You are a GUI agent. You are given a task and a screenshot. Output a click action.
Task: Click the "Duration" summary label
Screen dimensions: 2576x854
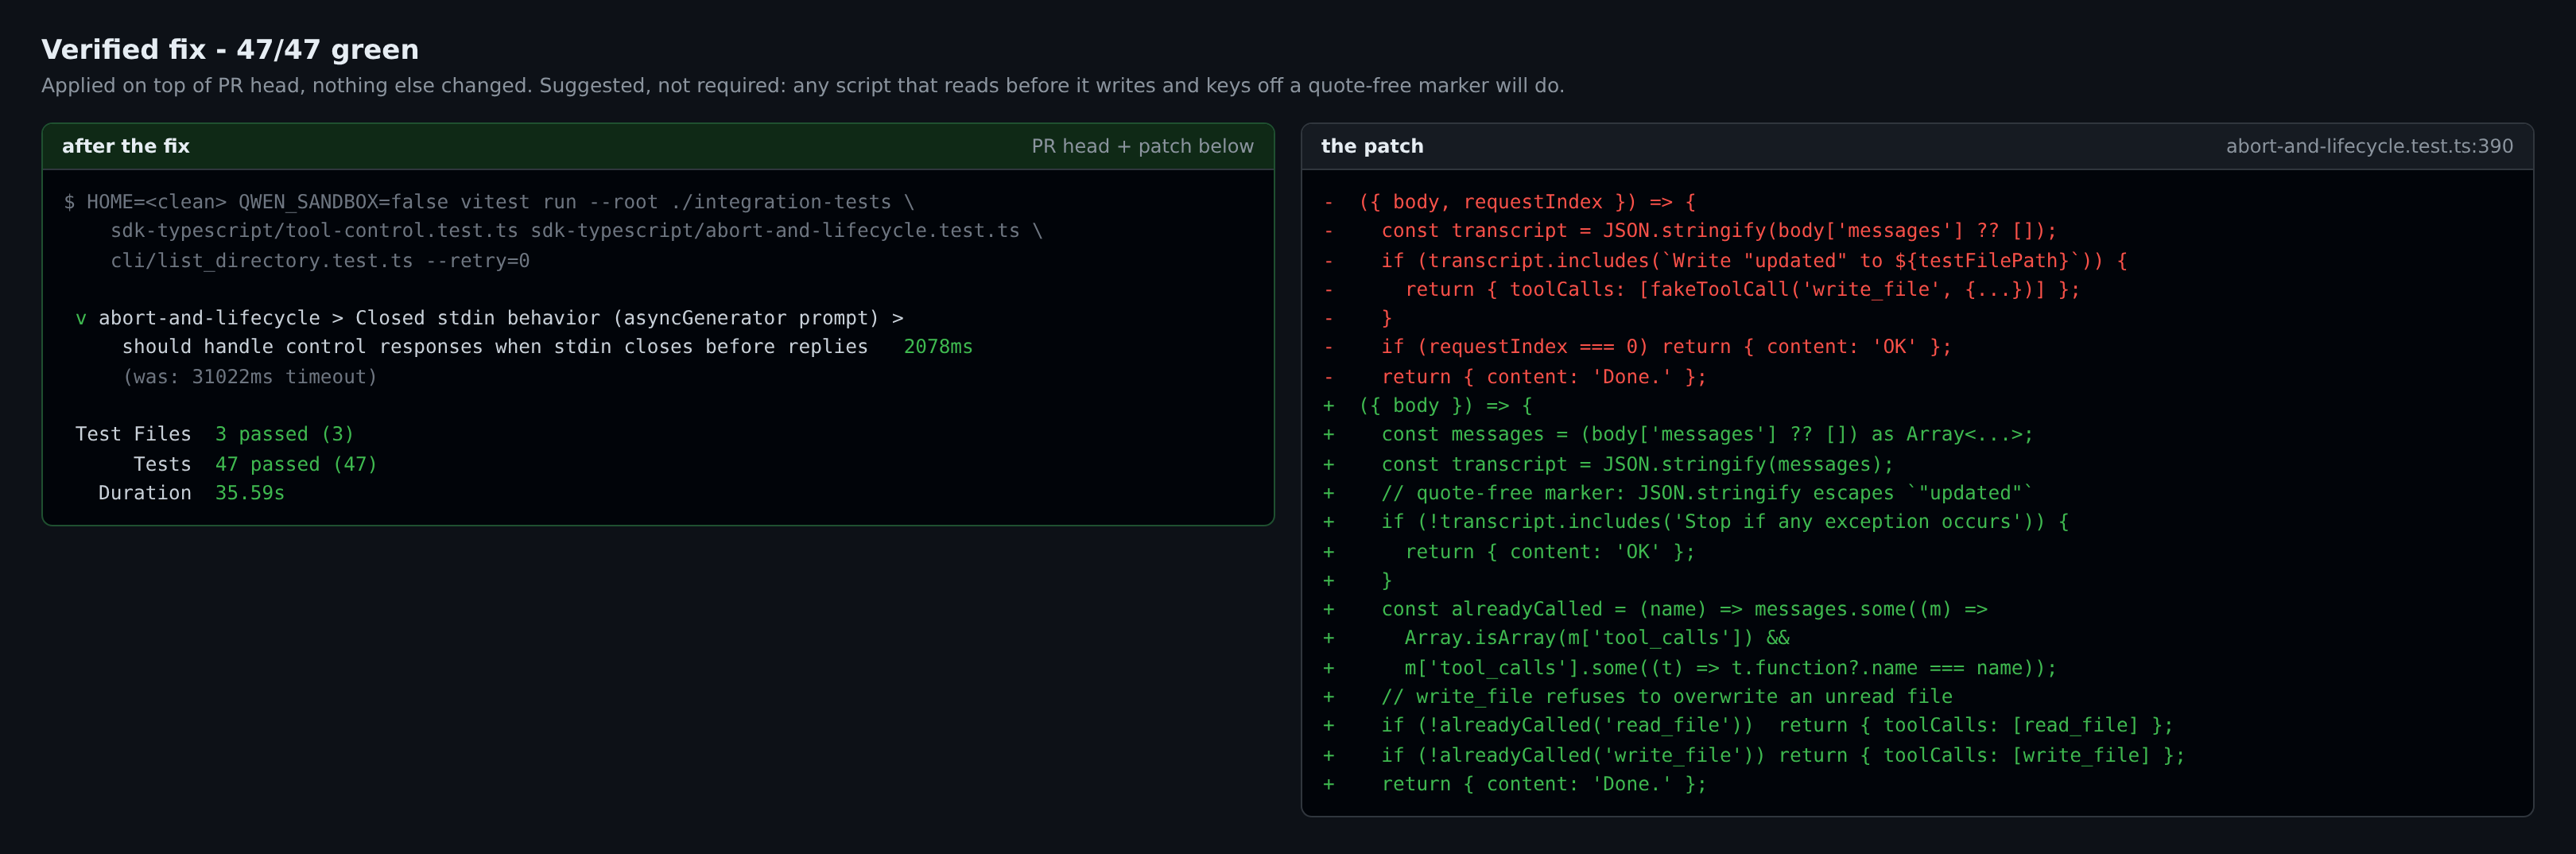(x=145, y=493)
